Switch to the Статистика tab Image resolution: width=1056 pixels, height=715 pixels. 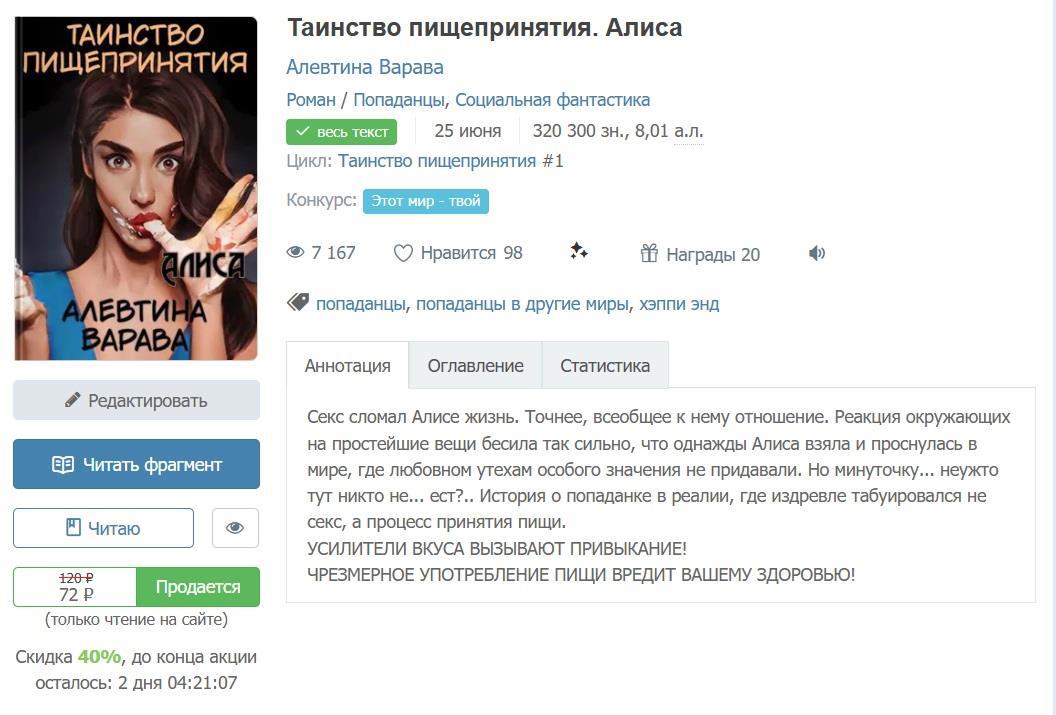click(x=605, y=366)
